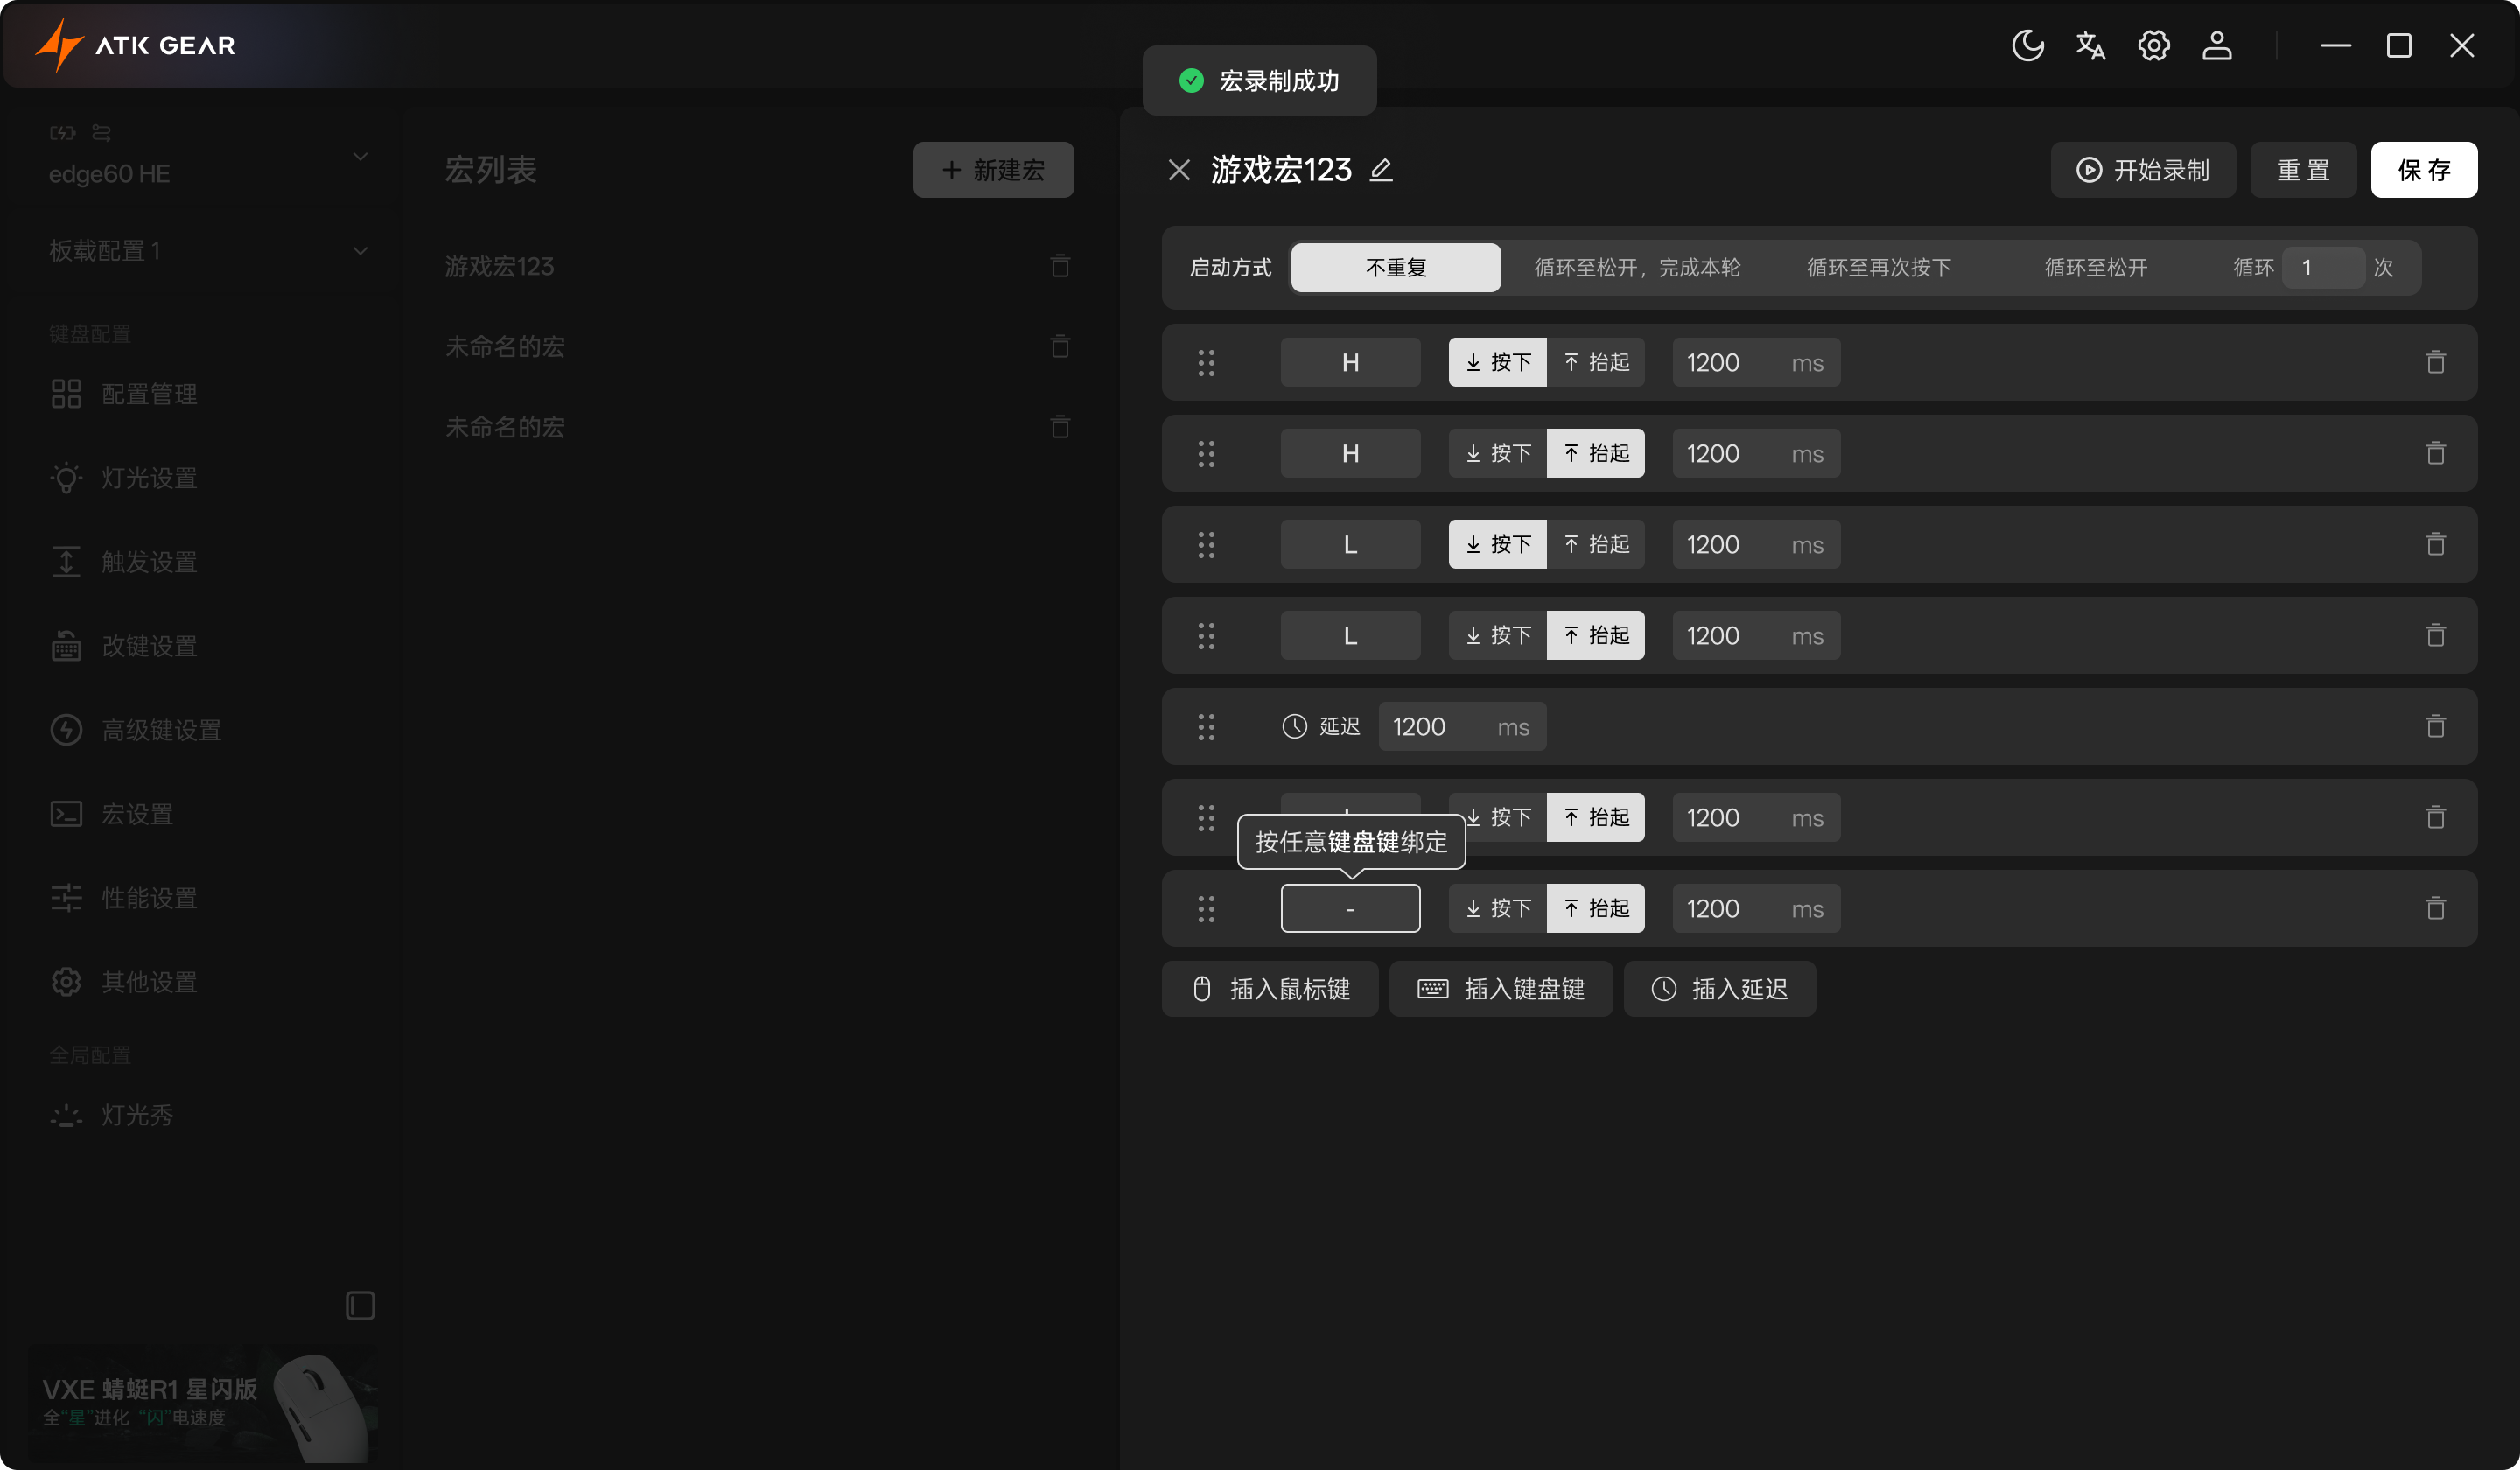This screenshot has height=1470, width=2520.
Task: Open 灯光设置 in the sidebar
Action: click(149, 478)
